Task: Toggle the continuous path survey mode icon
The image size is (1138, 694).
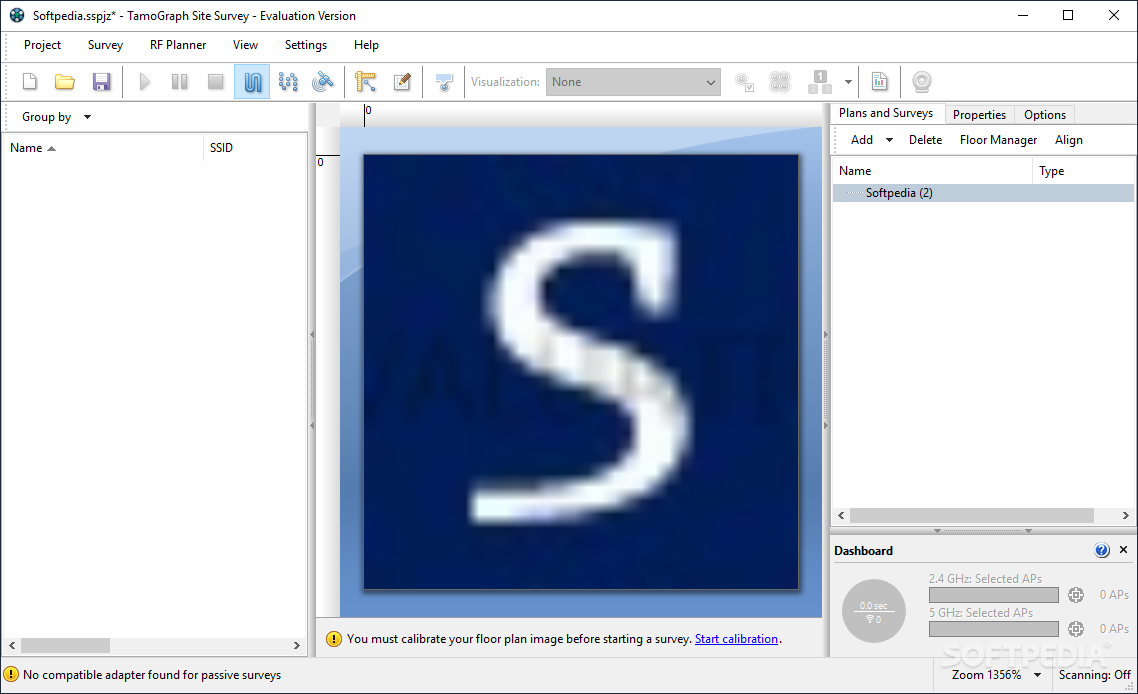Action: click(x=252, y=81)
